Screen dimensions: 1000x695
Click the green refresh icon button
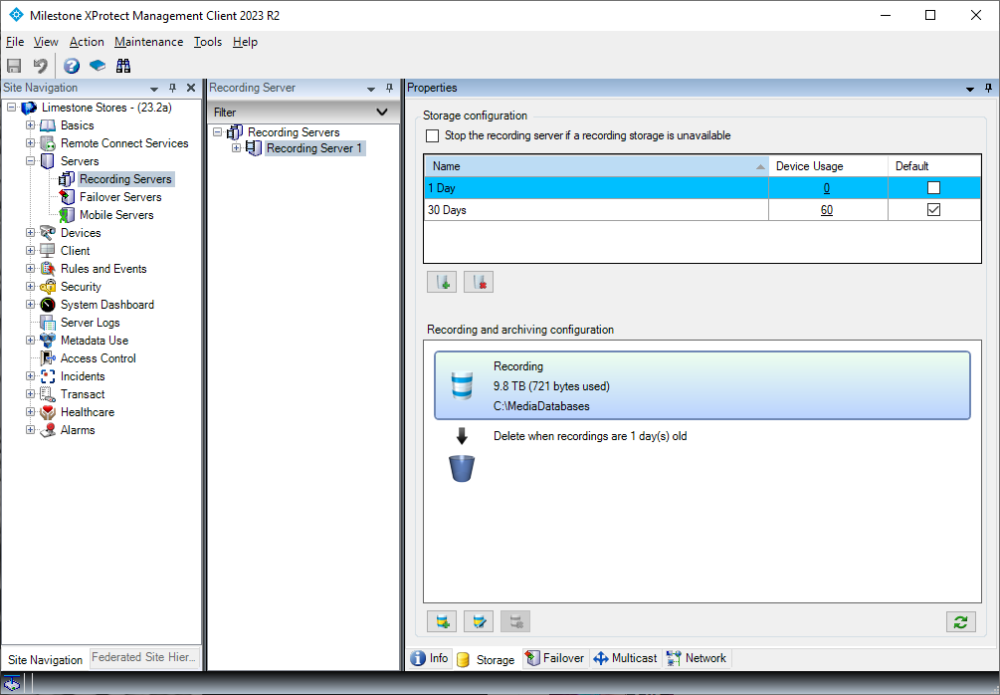pos(960,622)
